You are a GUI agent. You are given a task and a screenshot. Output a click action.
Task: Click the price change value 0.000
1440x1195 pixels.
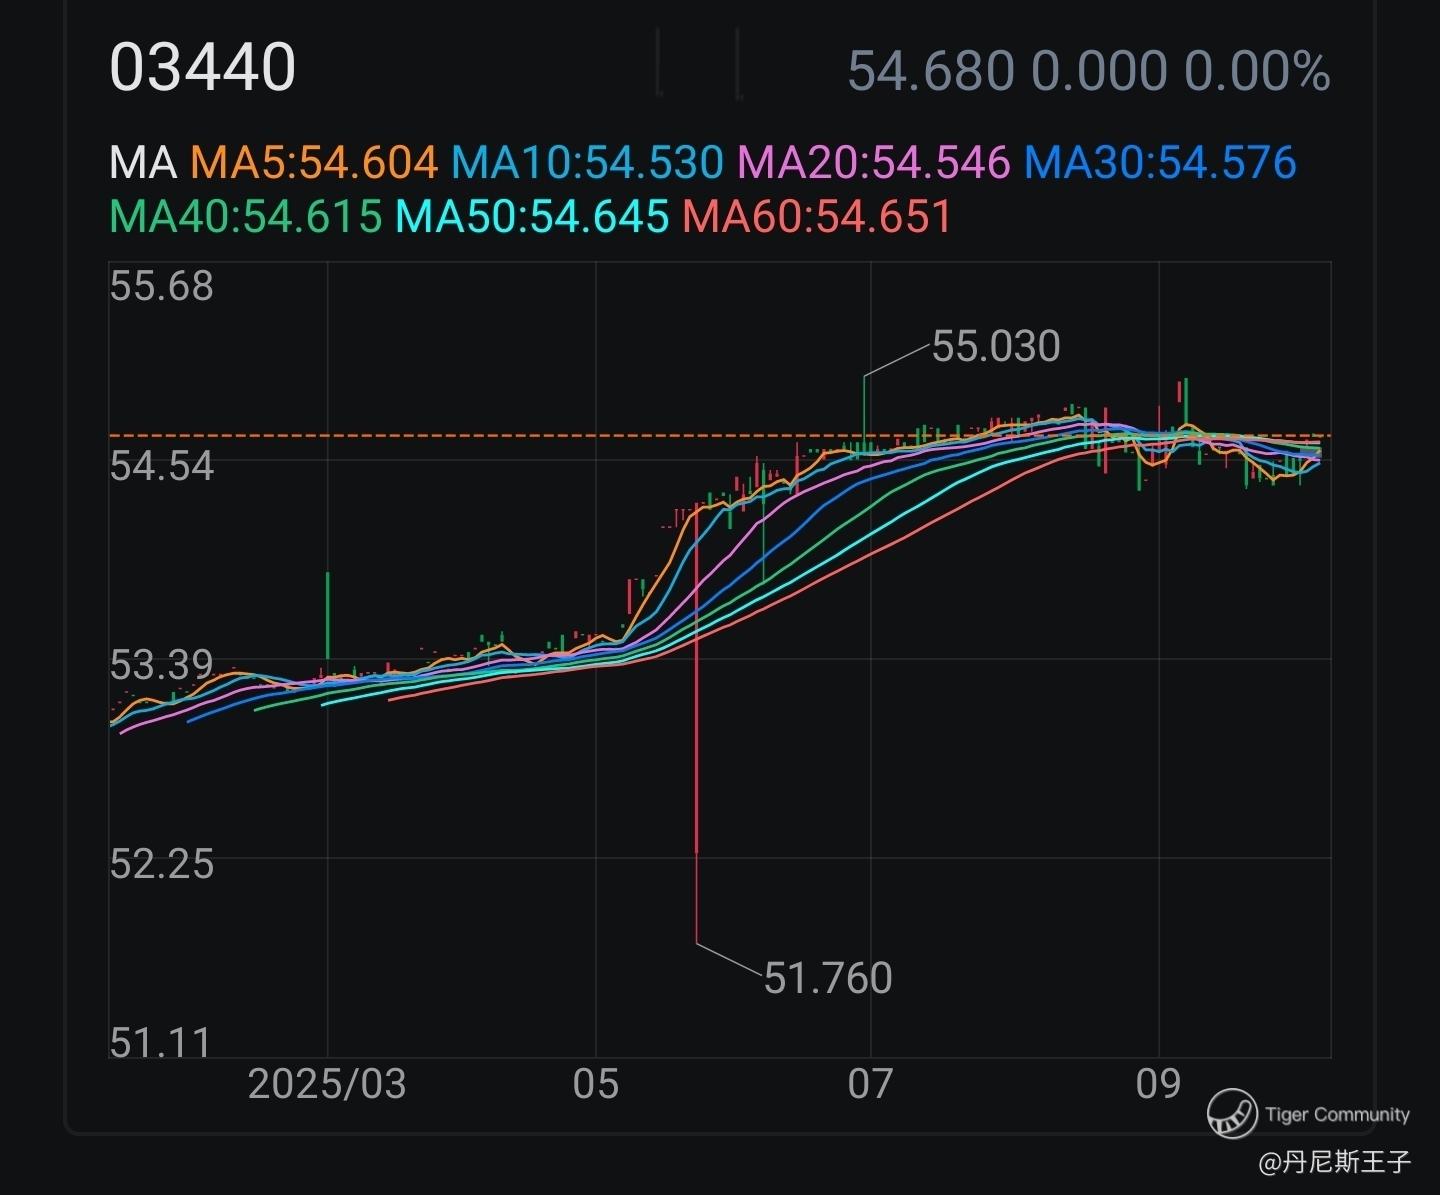pyautogui.click(x=1099, y=72)
